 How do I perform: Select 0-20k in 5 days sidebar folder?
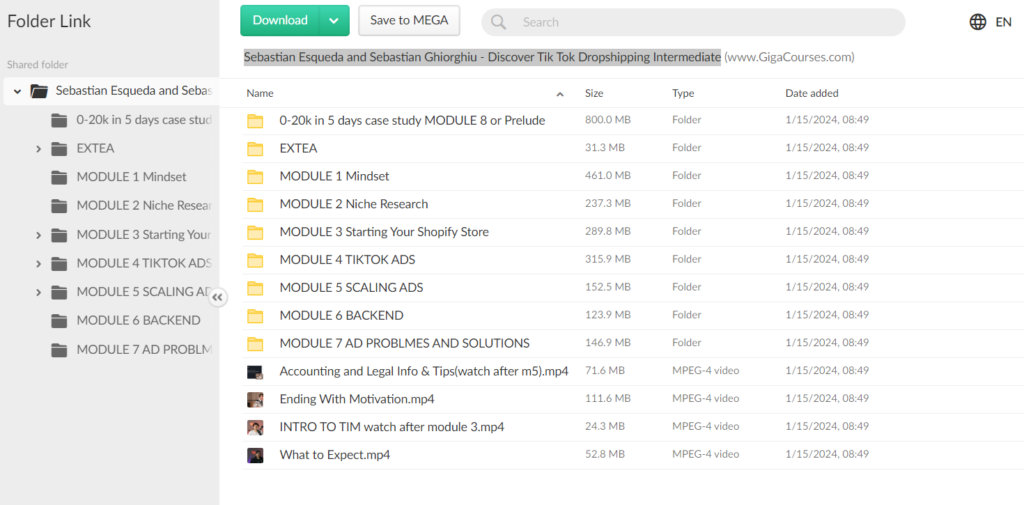click(144, 120)
